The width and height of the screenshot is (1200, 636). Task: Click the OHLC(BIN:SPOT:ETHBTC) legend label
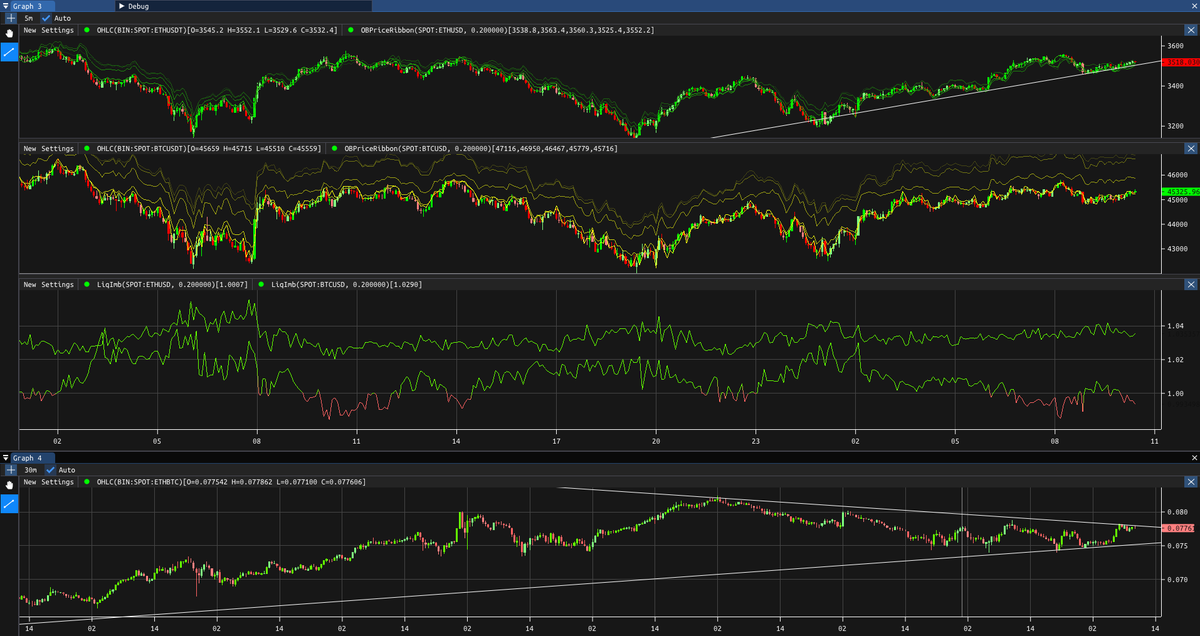231,482
